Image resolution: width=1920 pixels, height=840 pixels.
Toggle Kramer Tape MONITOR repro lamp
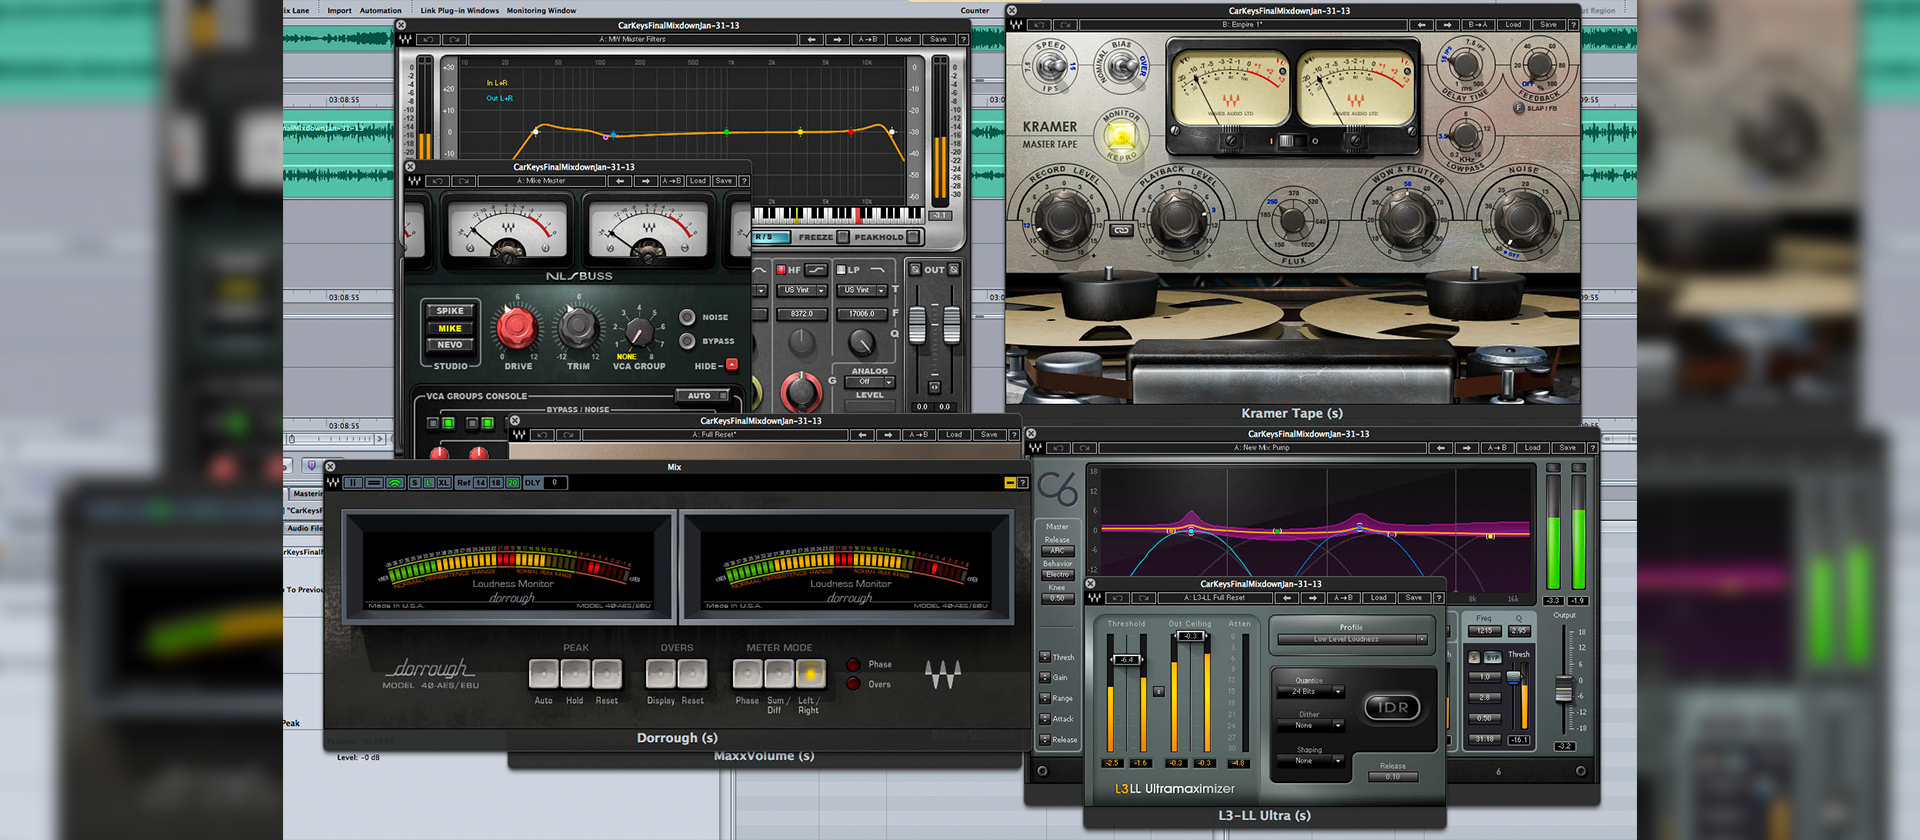click(x=1120, y=136)
